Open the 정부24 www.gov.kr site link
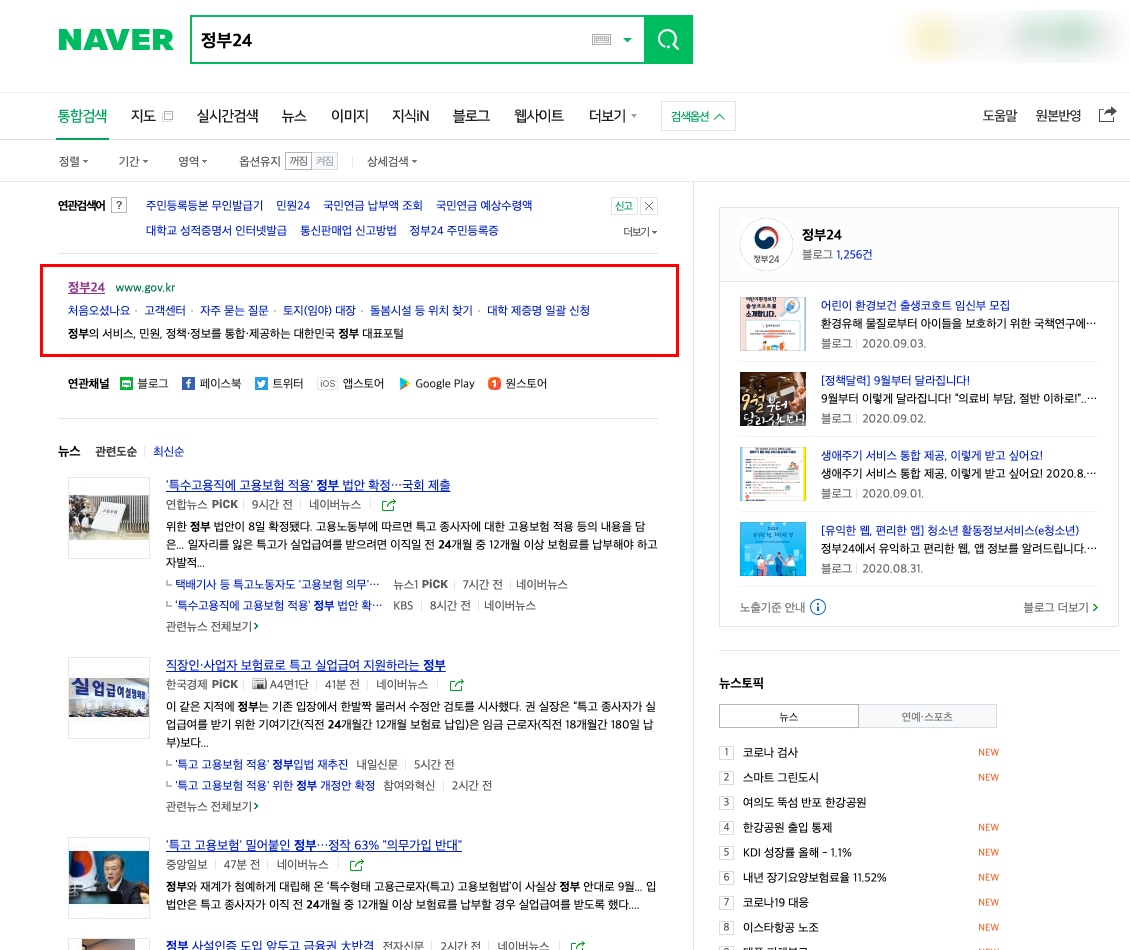1130x950 pixels. [86, 287]
